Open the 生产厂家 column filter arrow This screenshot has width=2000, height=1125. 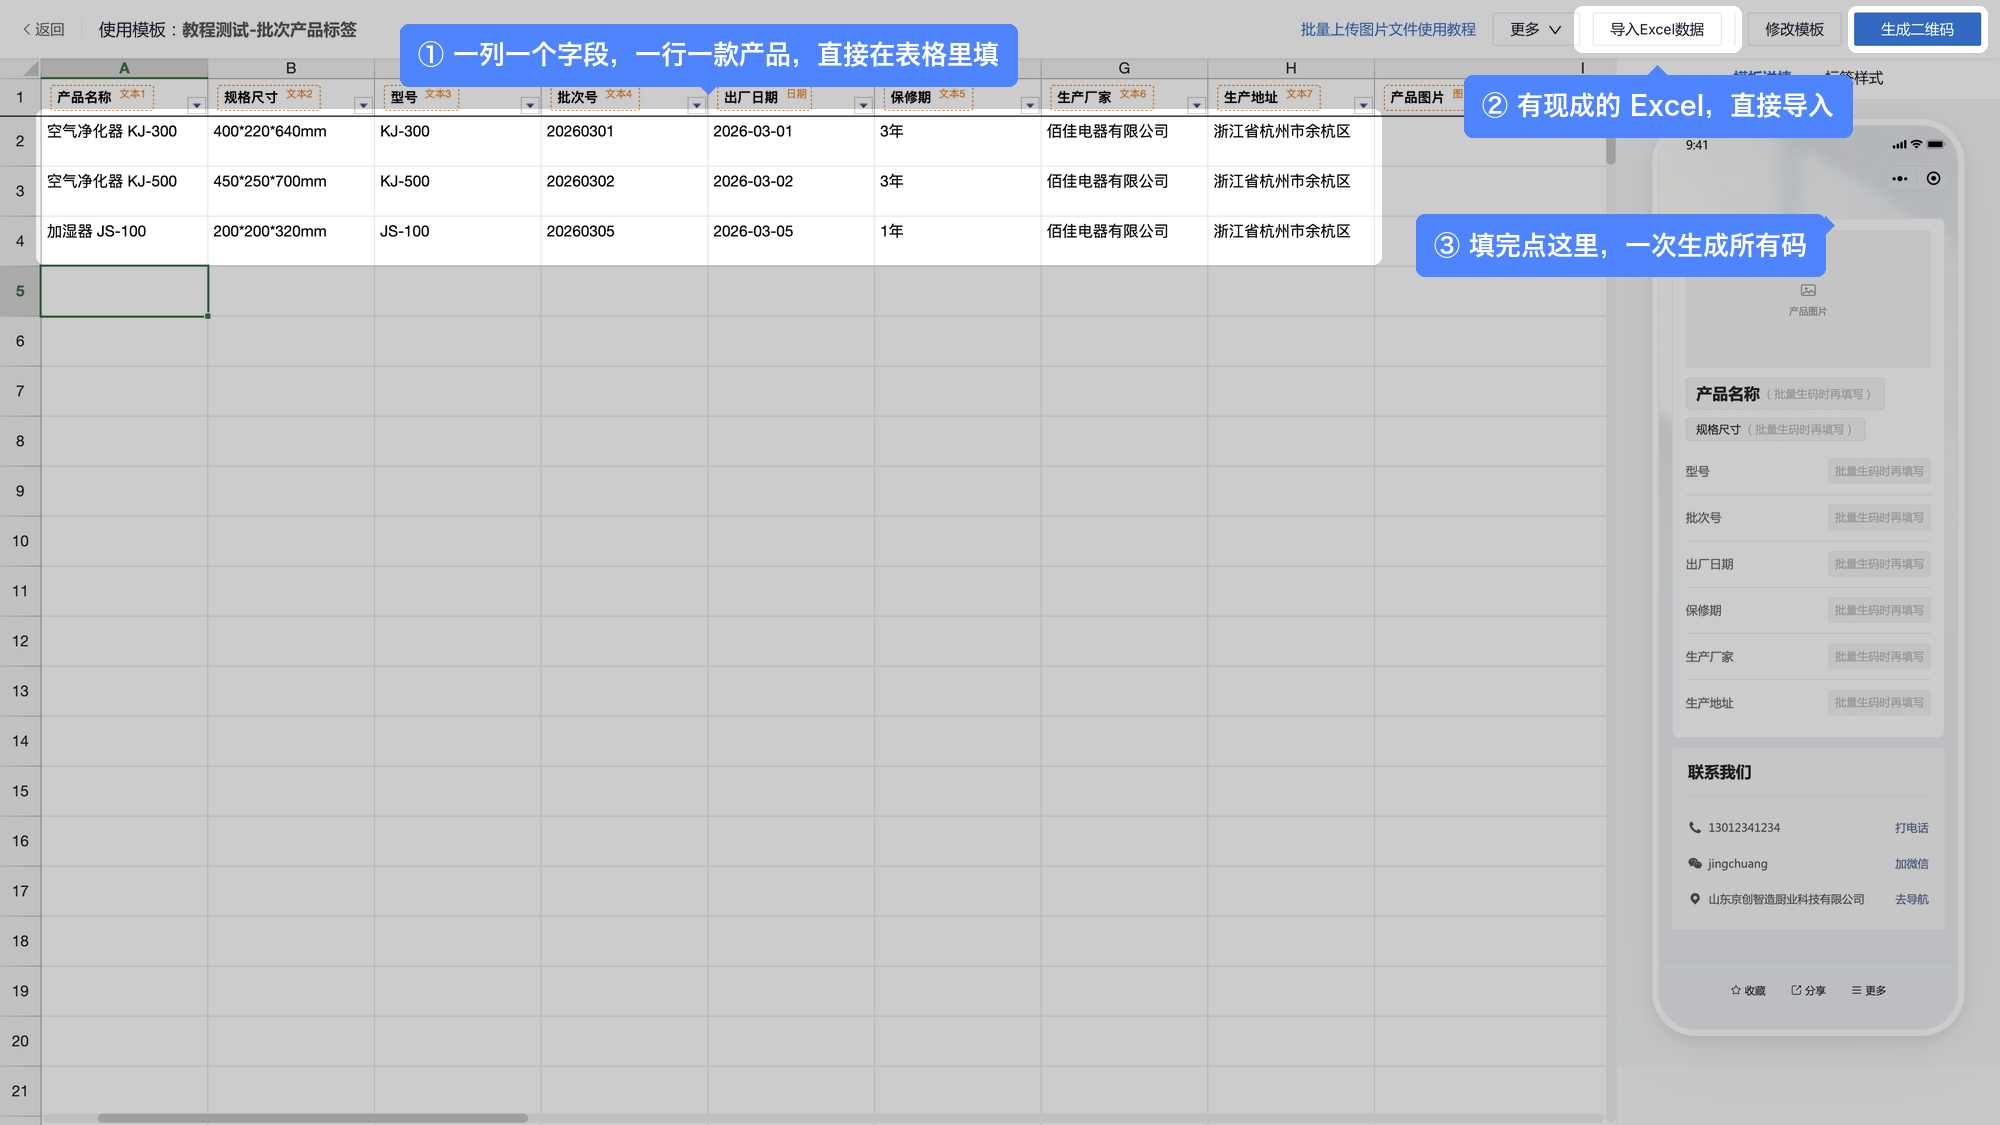(1196, 105)
